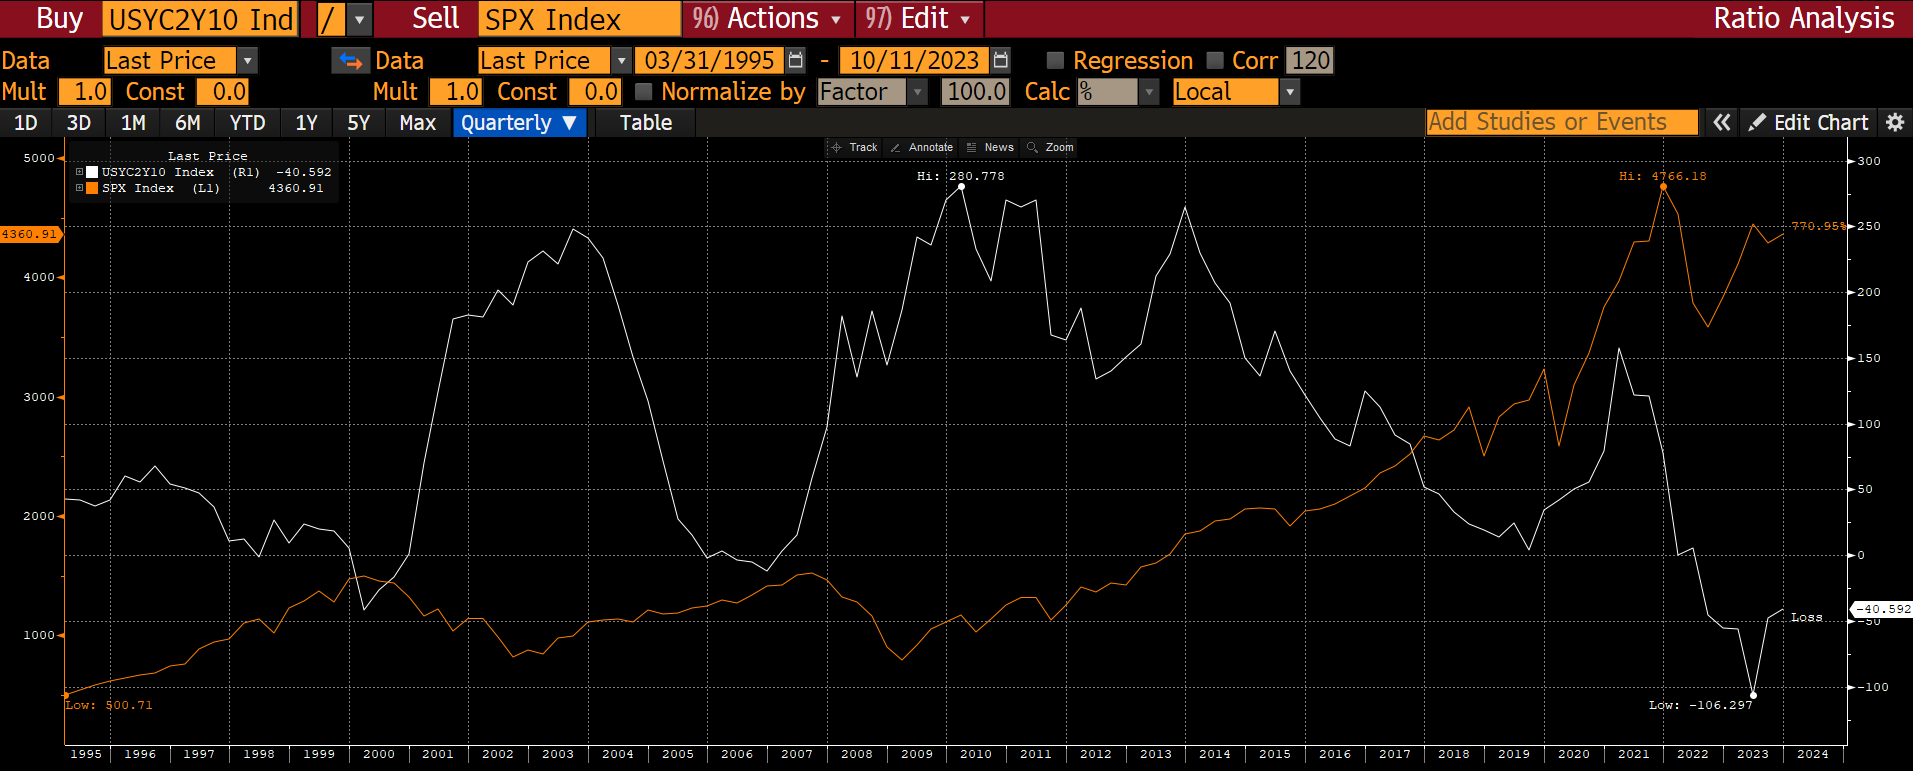Click the Corr period field 120

tap(1310, 61)
